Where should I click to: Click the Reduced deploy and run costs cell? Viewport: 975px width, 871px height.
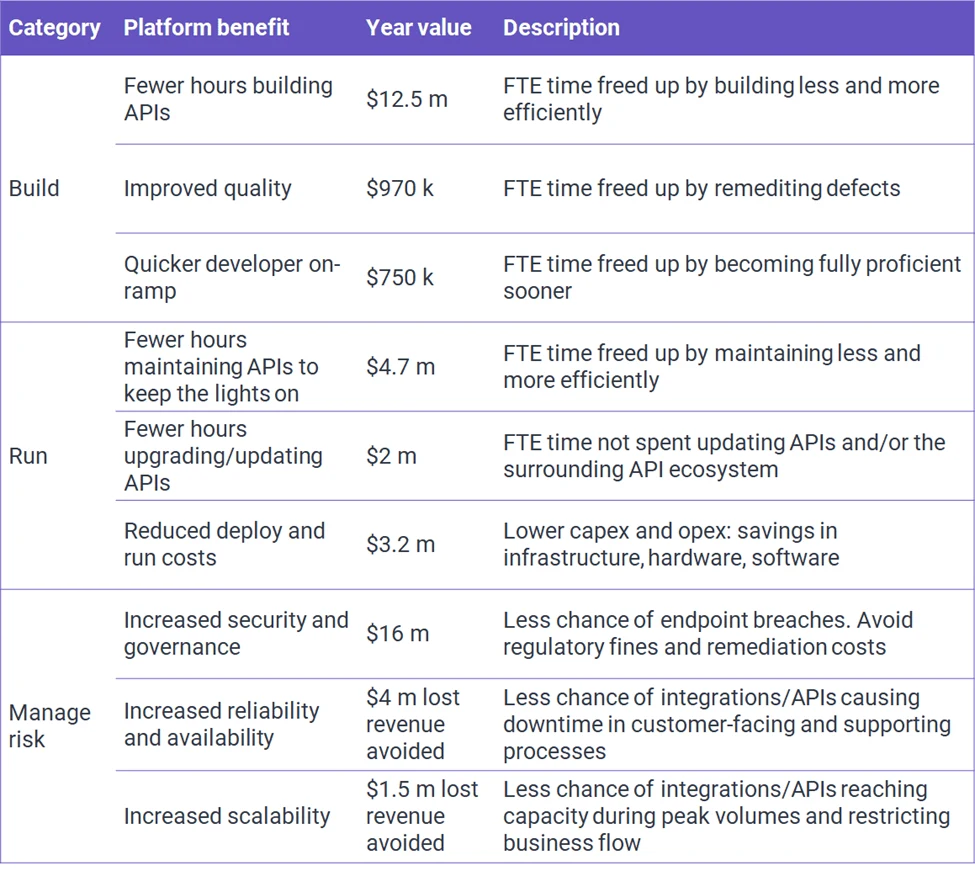(224, 545)
